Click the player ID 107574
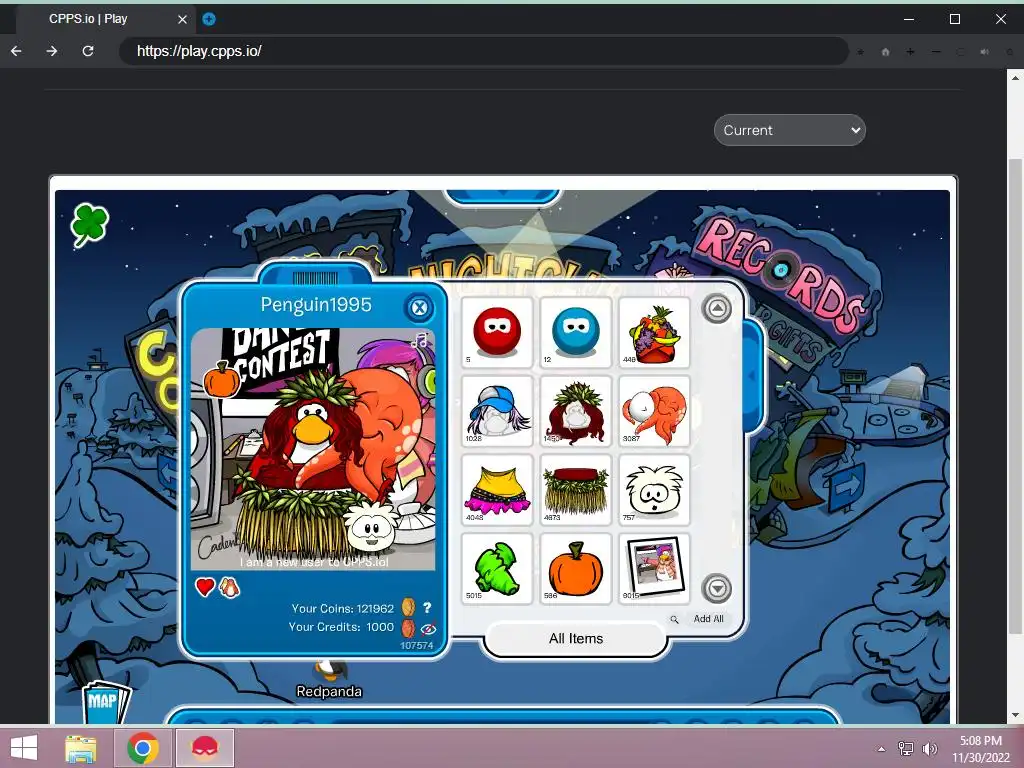 [x=417, y=645]
